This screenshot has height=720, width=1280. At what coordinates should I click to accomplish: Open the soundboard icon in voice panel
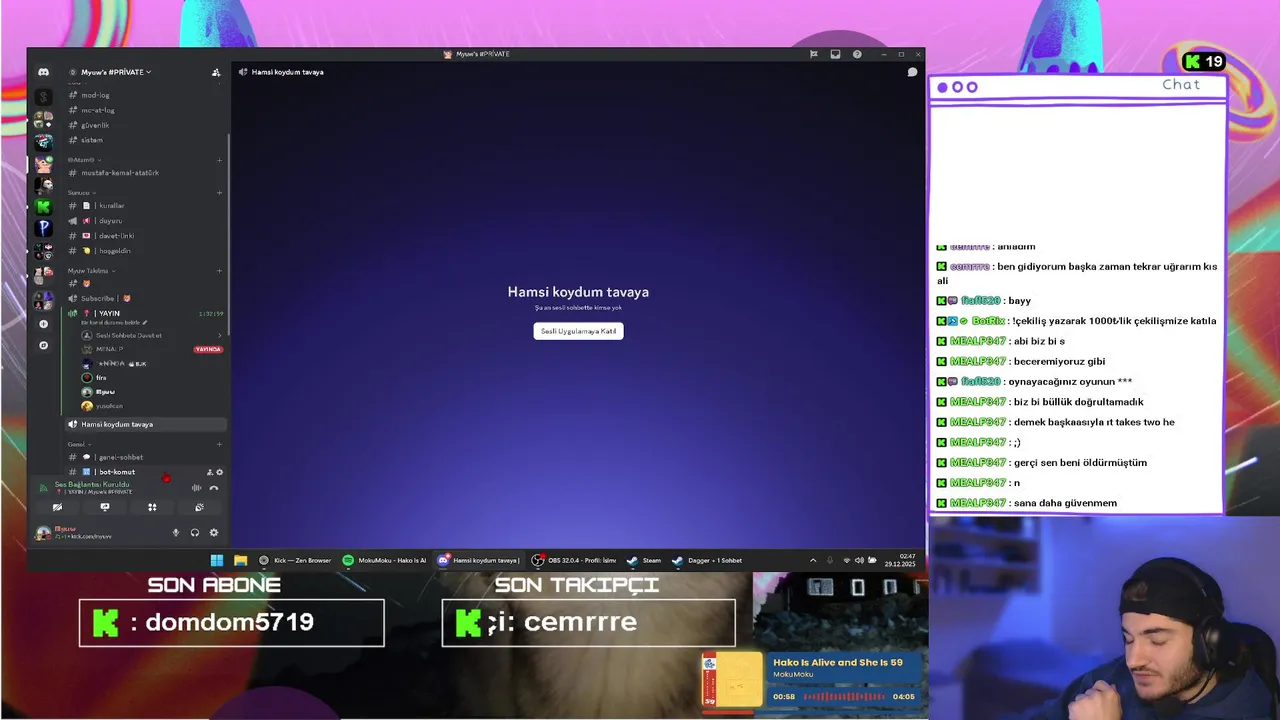pyautogui.click(x=199, y=507)
